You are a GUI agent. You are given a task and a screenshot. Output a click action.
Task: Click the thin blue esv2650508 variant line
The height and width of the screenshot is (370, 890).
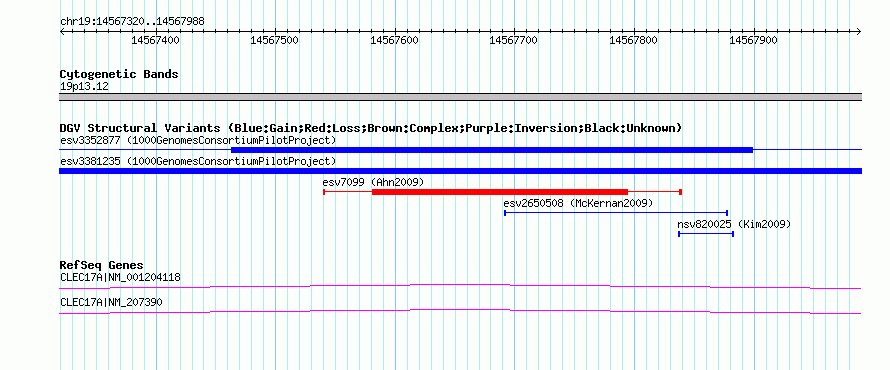point(616,213)
